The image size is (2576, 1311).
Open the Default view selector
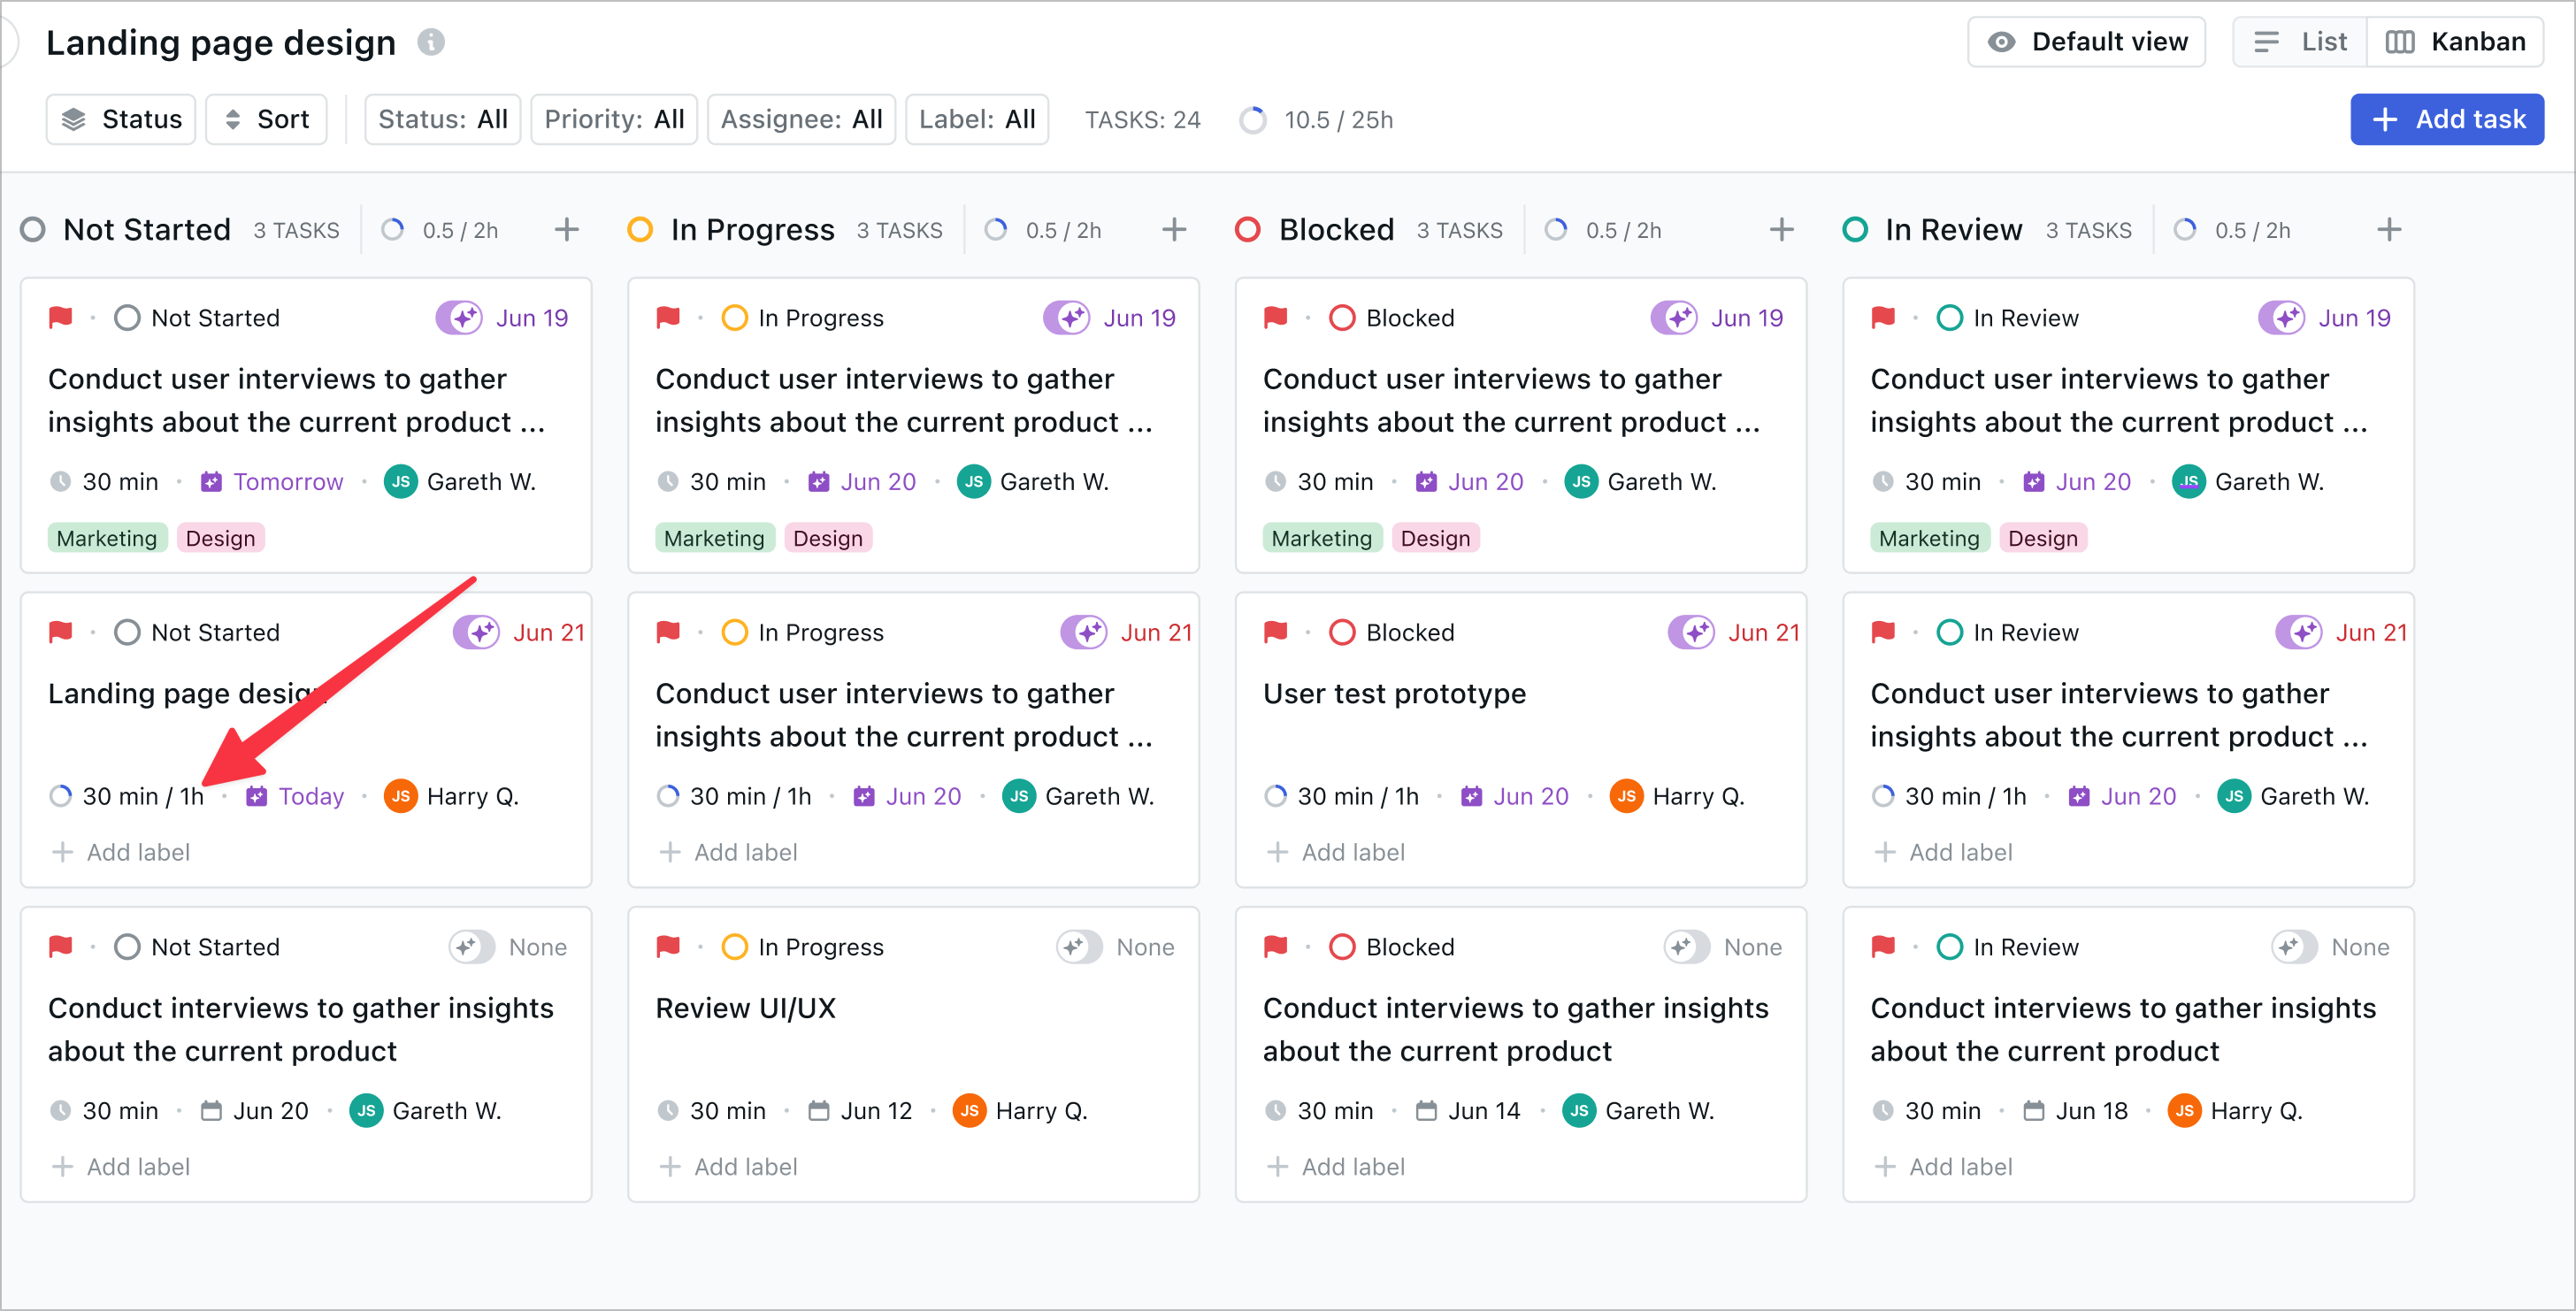(x=2087, y=42)
